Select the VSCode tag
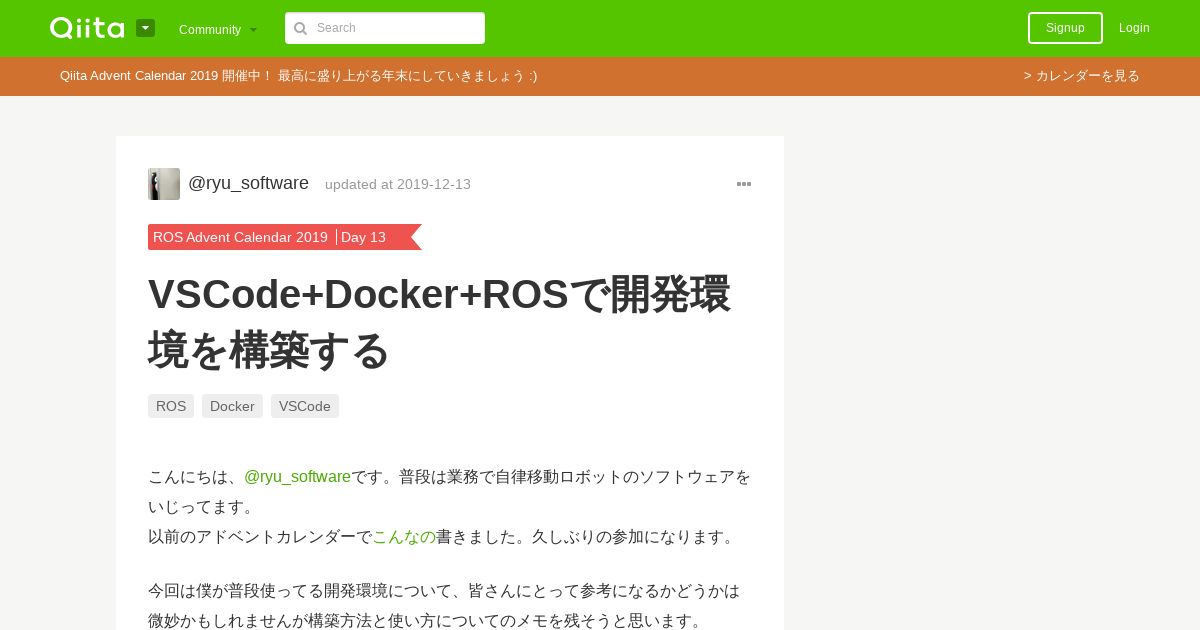 pos(305,406)
